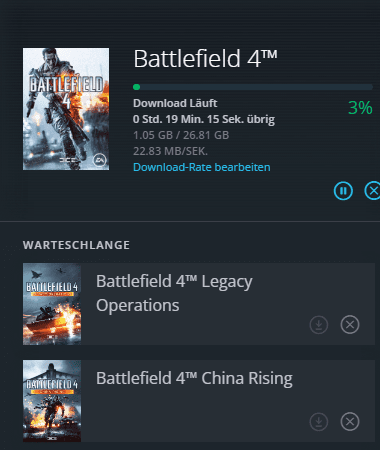Select Battlefield 4 Legacy Operations title
Screen dimensions: 380x450
pyautogui.click(x=174, y=293)
